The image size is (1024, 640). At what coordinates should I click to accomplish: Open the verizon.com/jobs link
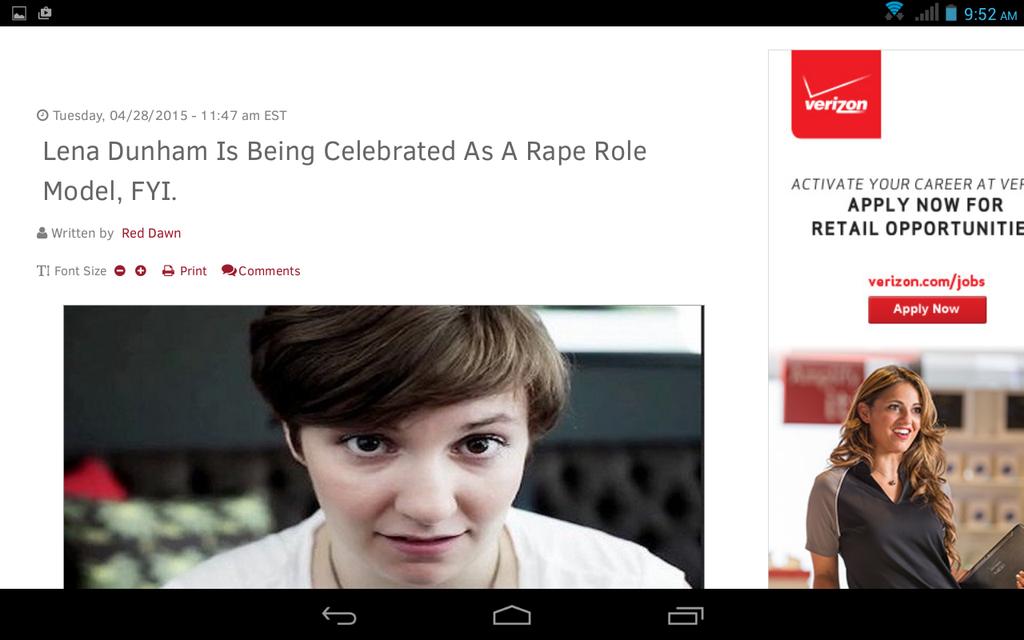926,281
